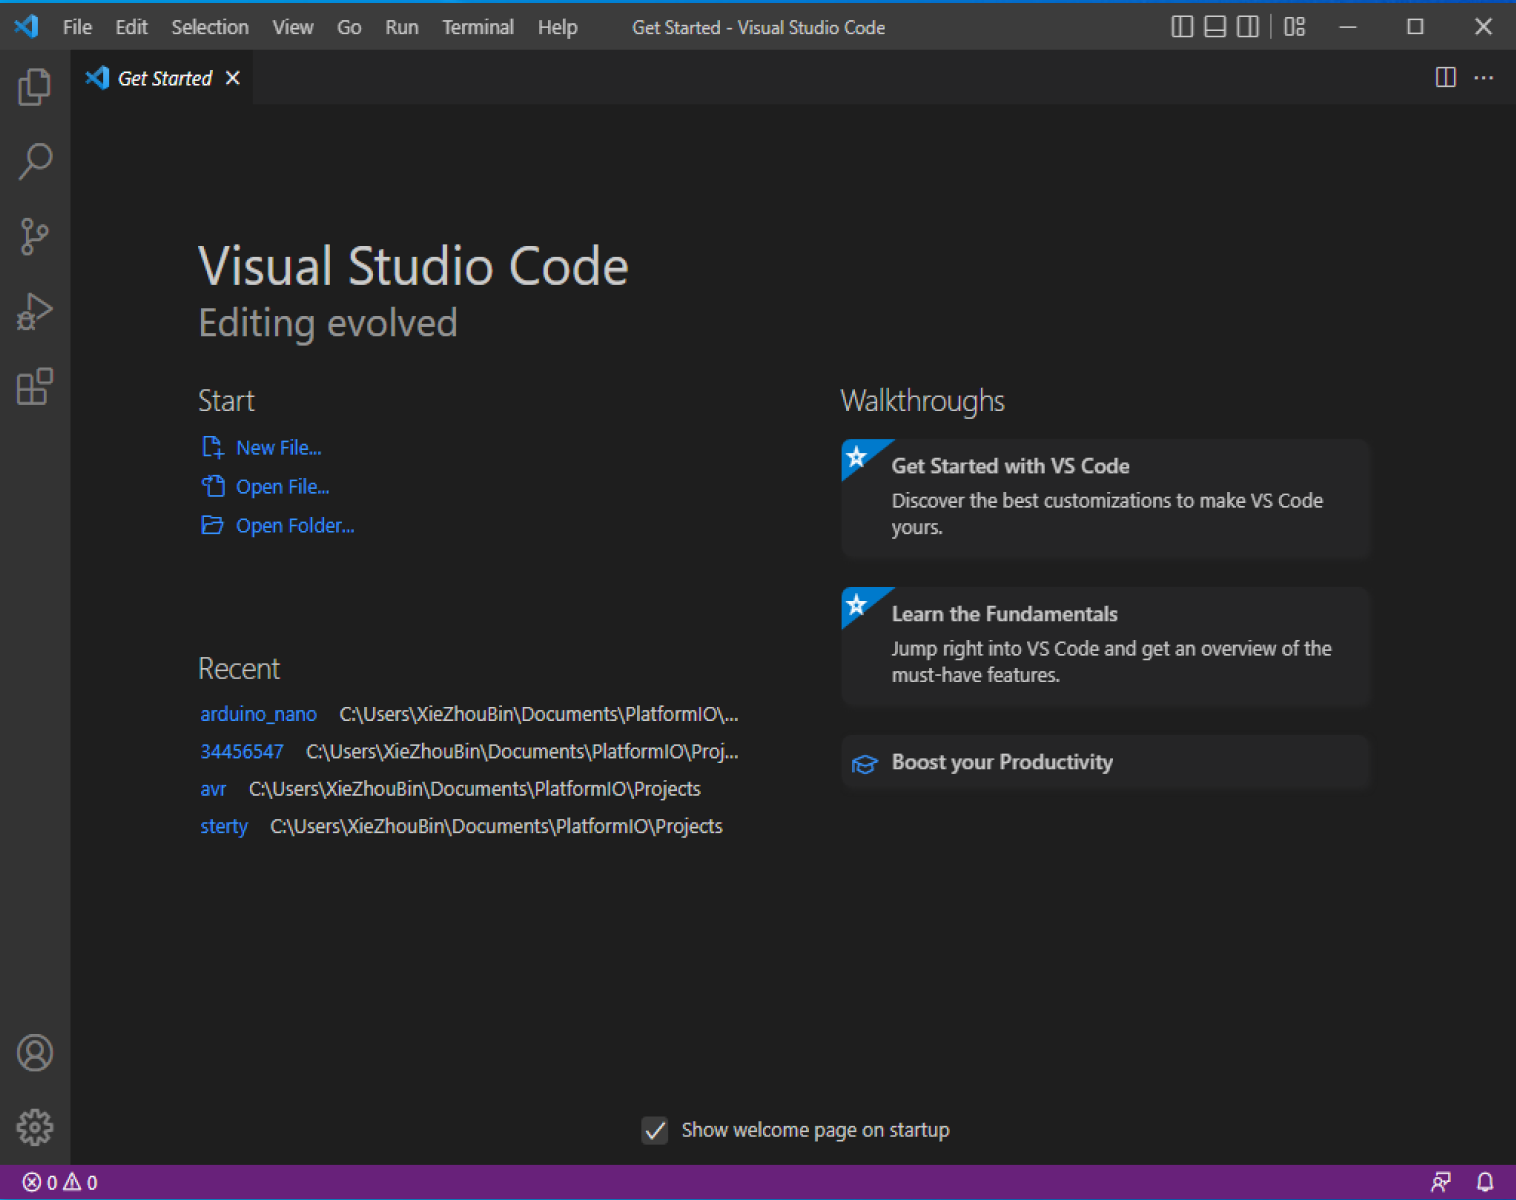Open the Extensions marketplace
The width and height of the screenshot is (1516, 1200).
pyautogui.click(x=35, y=388)
